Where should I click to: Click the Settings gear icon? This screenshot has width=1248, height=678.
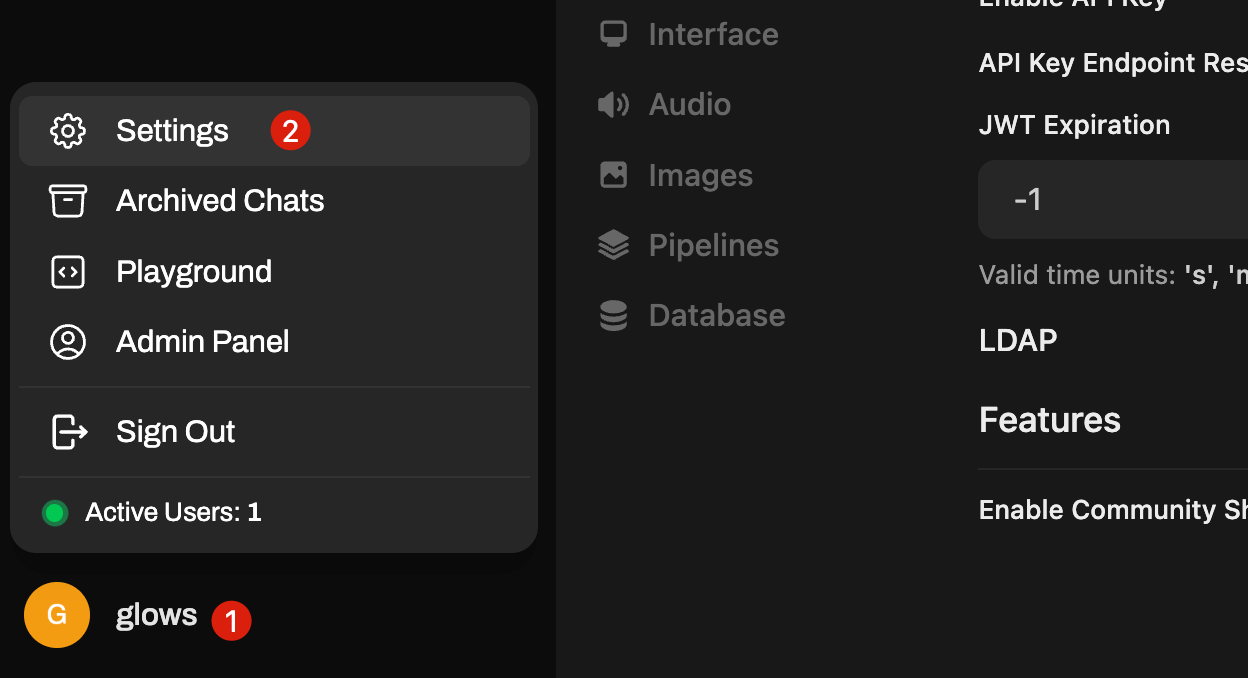(x=68, y=131)
